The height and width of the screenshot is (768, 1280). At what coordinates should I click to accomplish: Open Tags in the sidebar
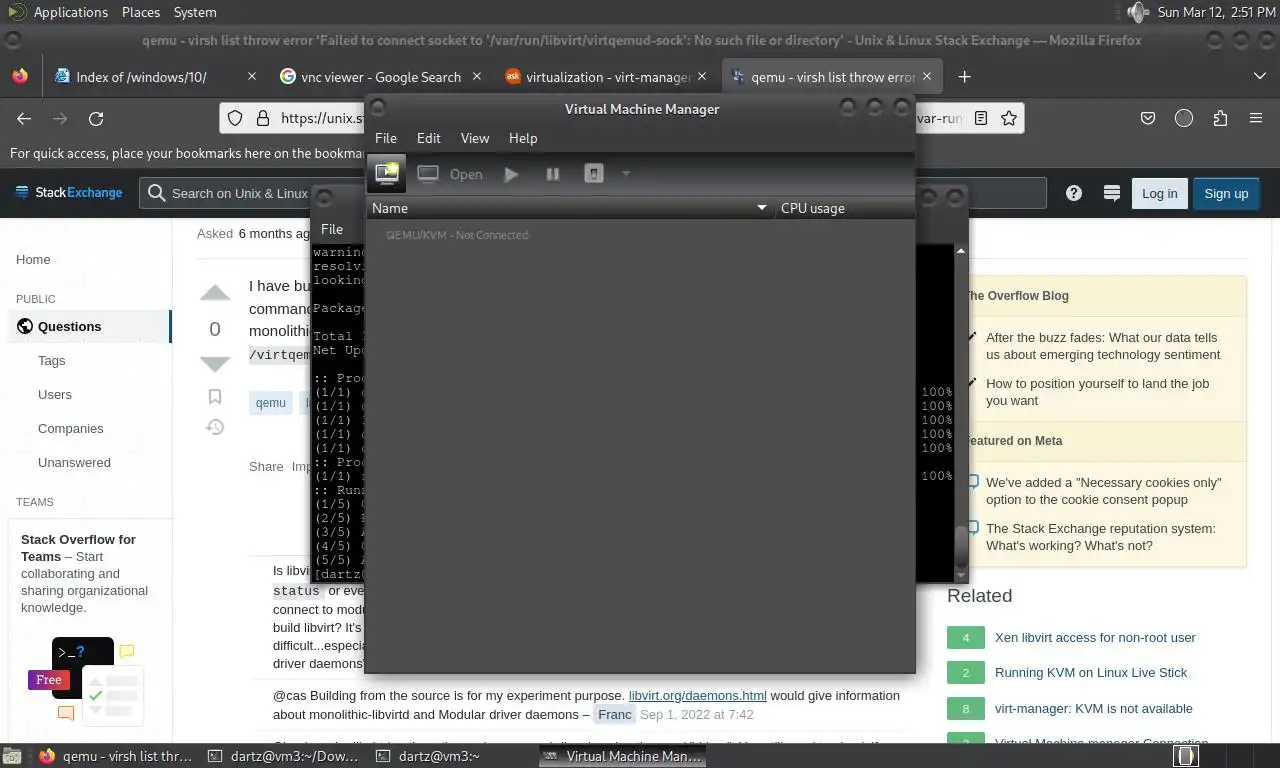click(51, 360)
